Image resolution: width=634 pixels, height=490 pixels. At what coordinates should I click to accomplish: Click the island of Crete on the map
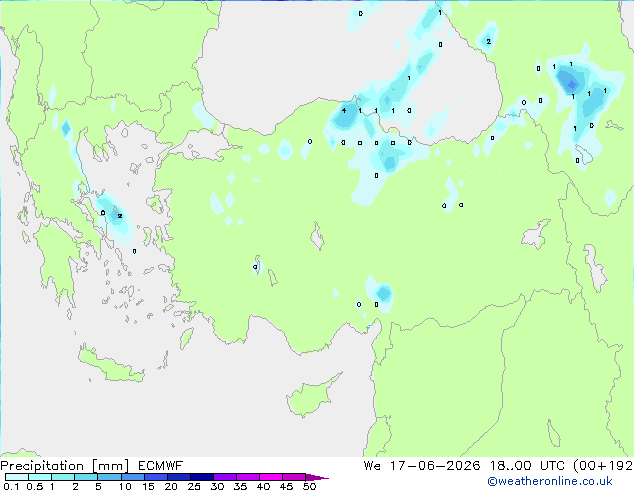coord(110,365)
